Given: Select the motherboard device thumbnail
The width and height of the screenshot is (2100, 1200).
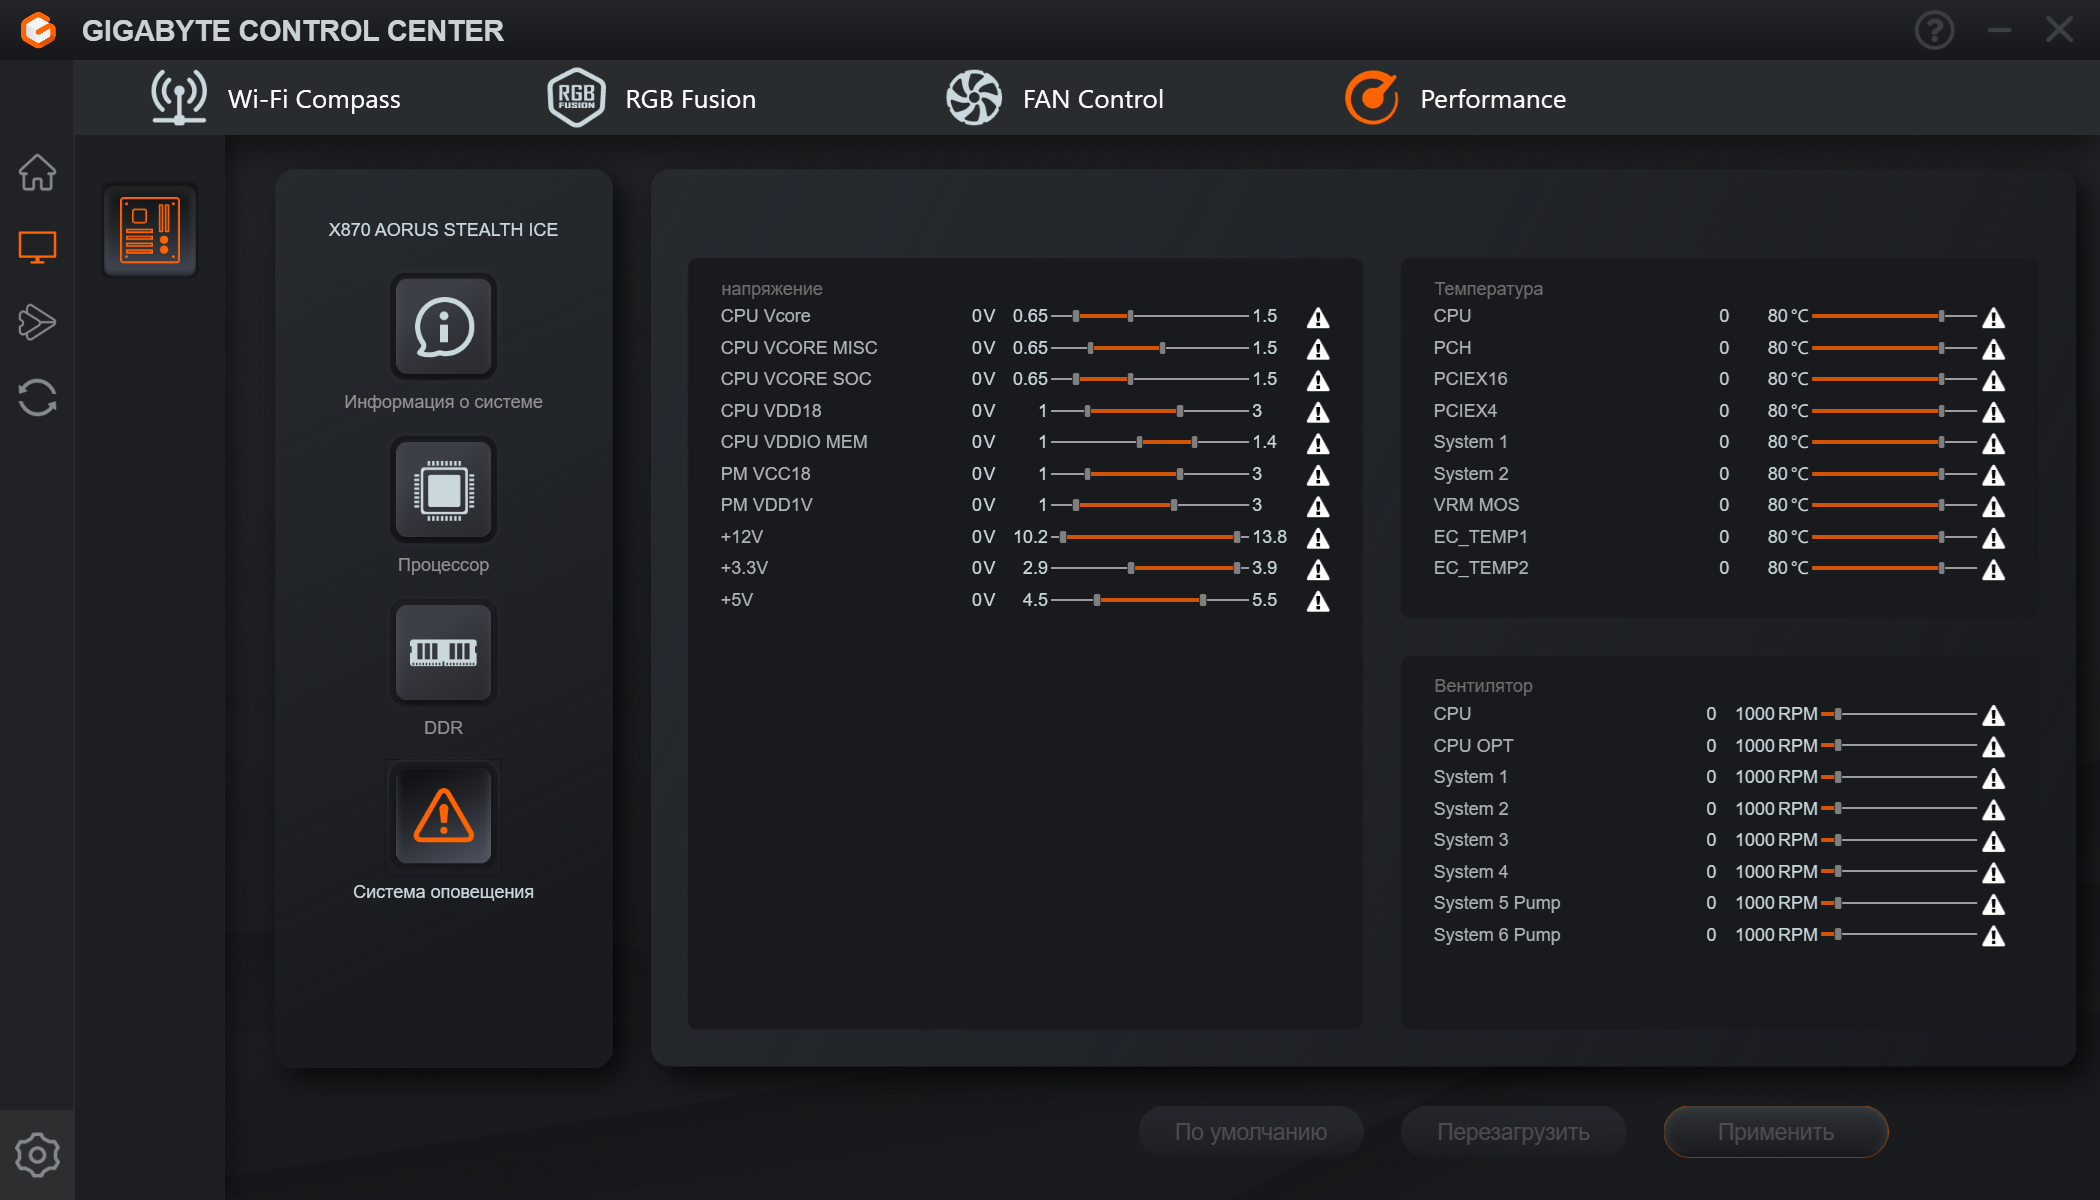Looking at the screenshot, I should (x=150, y=231).
